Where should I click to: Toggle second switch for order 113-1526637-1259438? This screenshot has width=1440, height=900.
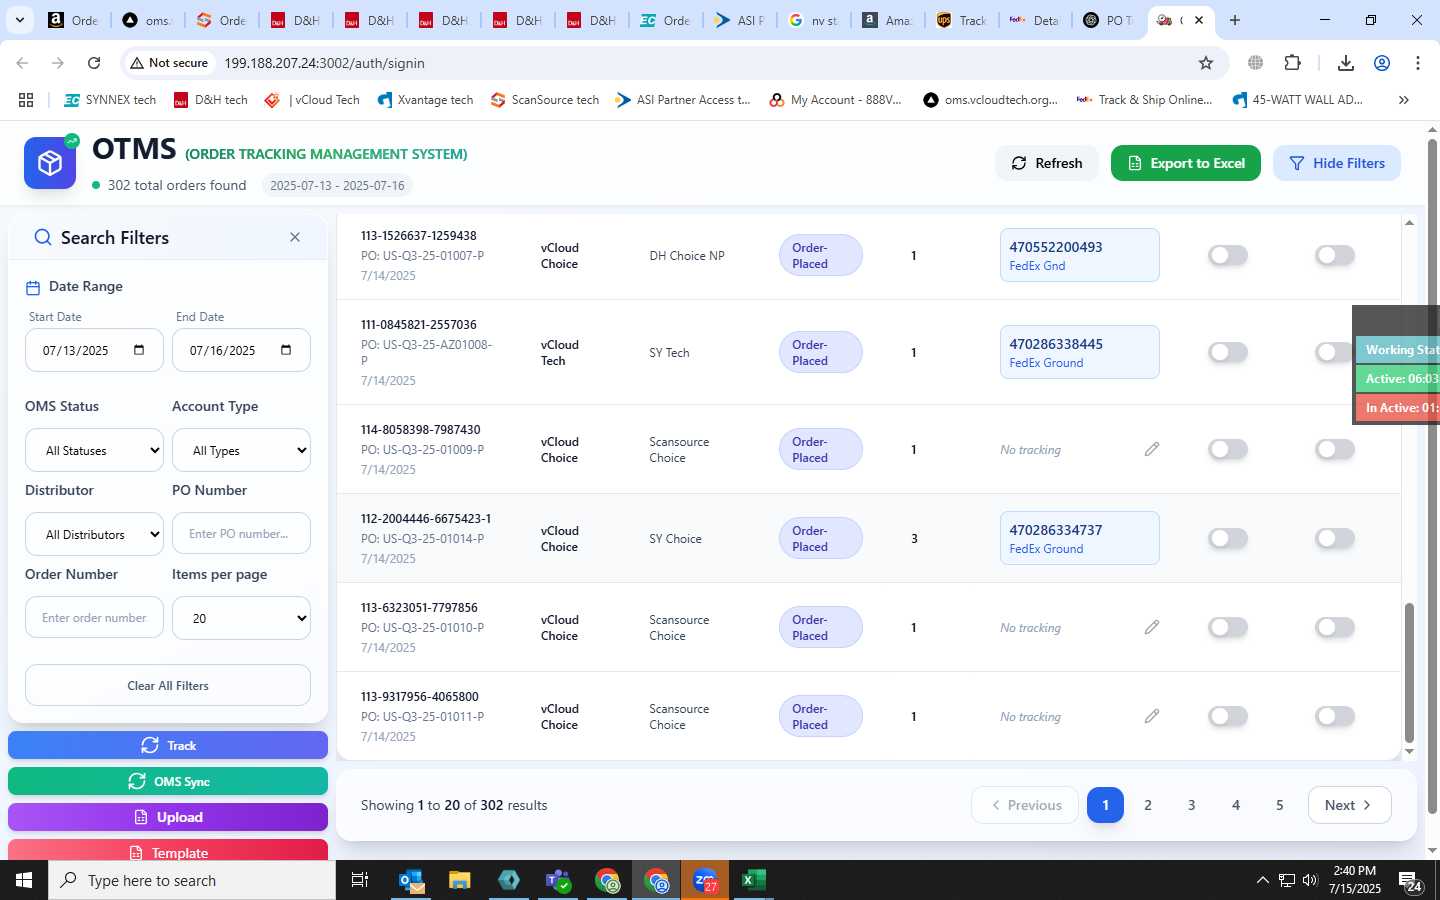[x=1335, y=255]
